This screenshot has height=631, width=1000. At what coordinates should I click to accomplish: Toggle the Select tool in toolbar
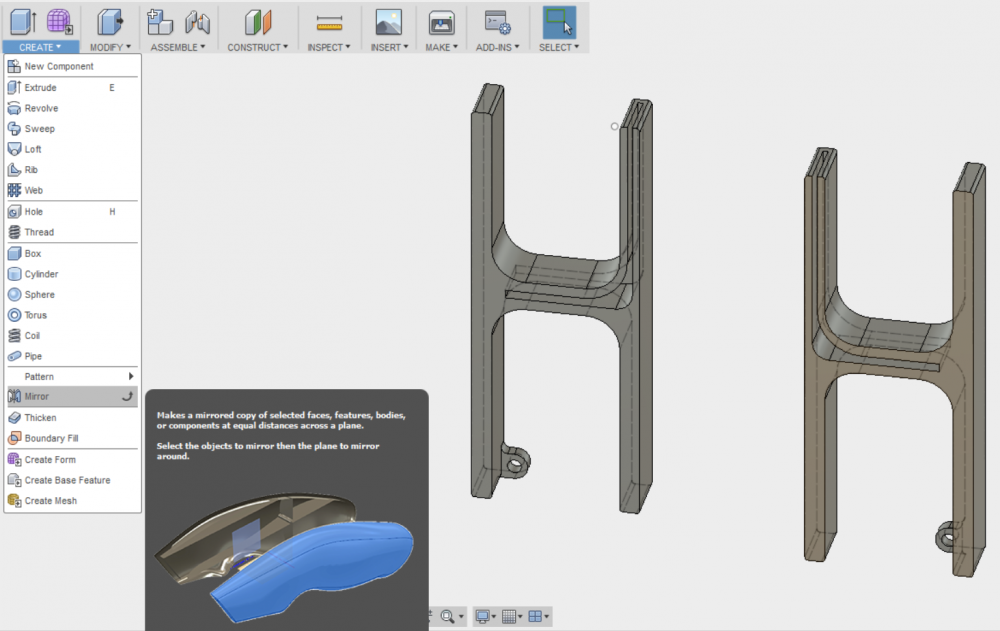[x=559, y=21]
